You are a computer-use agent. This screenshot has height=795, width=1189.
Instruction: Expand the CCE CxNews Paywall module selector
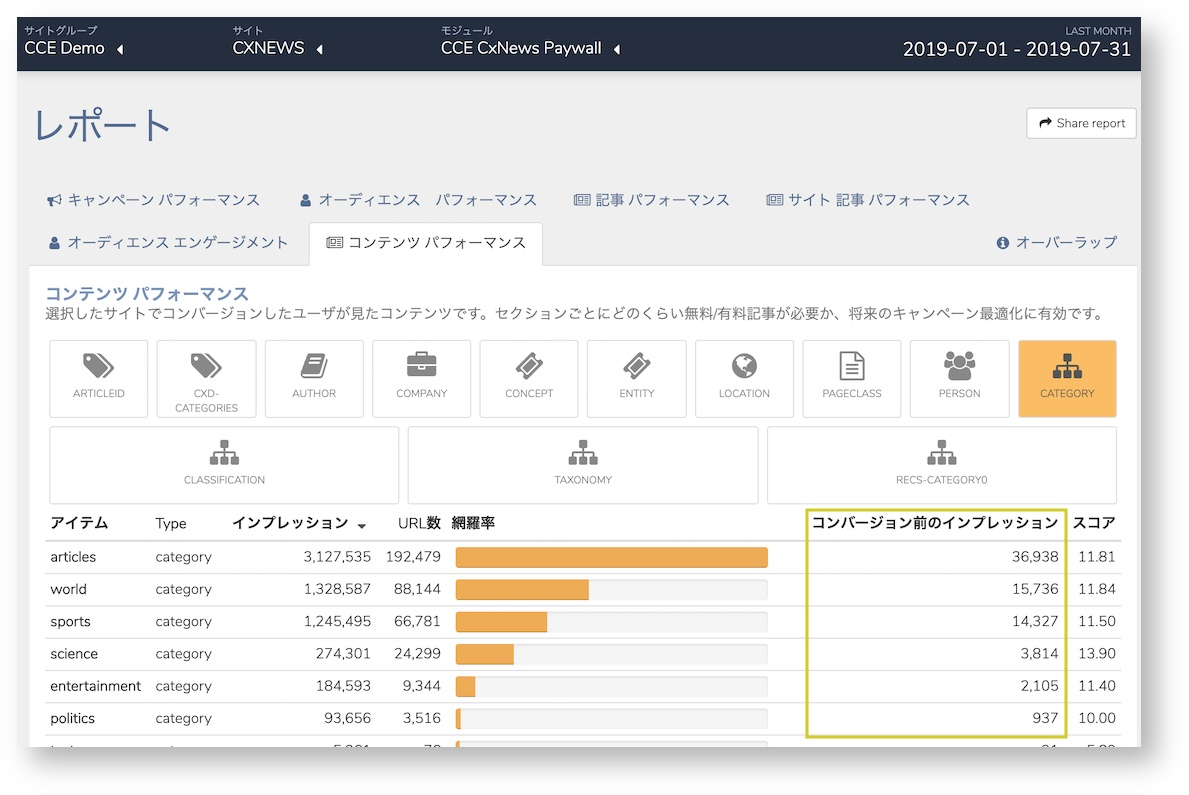click(x=531, y=48)
